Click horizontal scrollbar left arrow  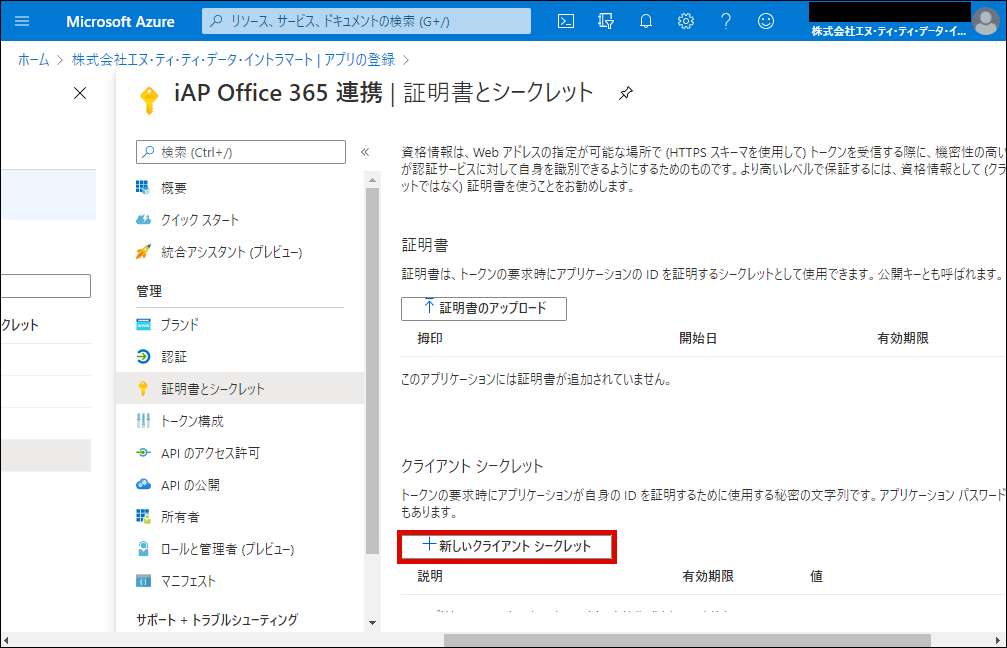[6, 640]
